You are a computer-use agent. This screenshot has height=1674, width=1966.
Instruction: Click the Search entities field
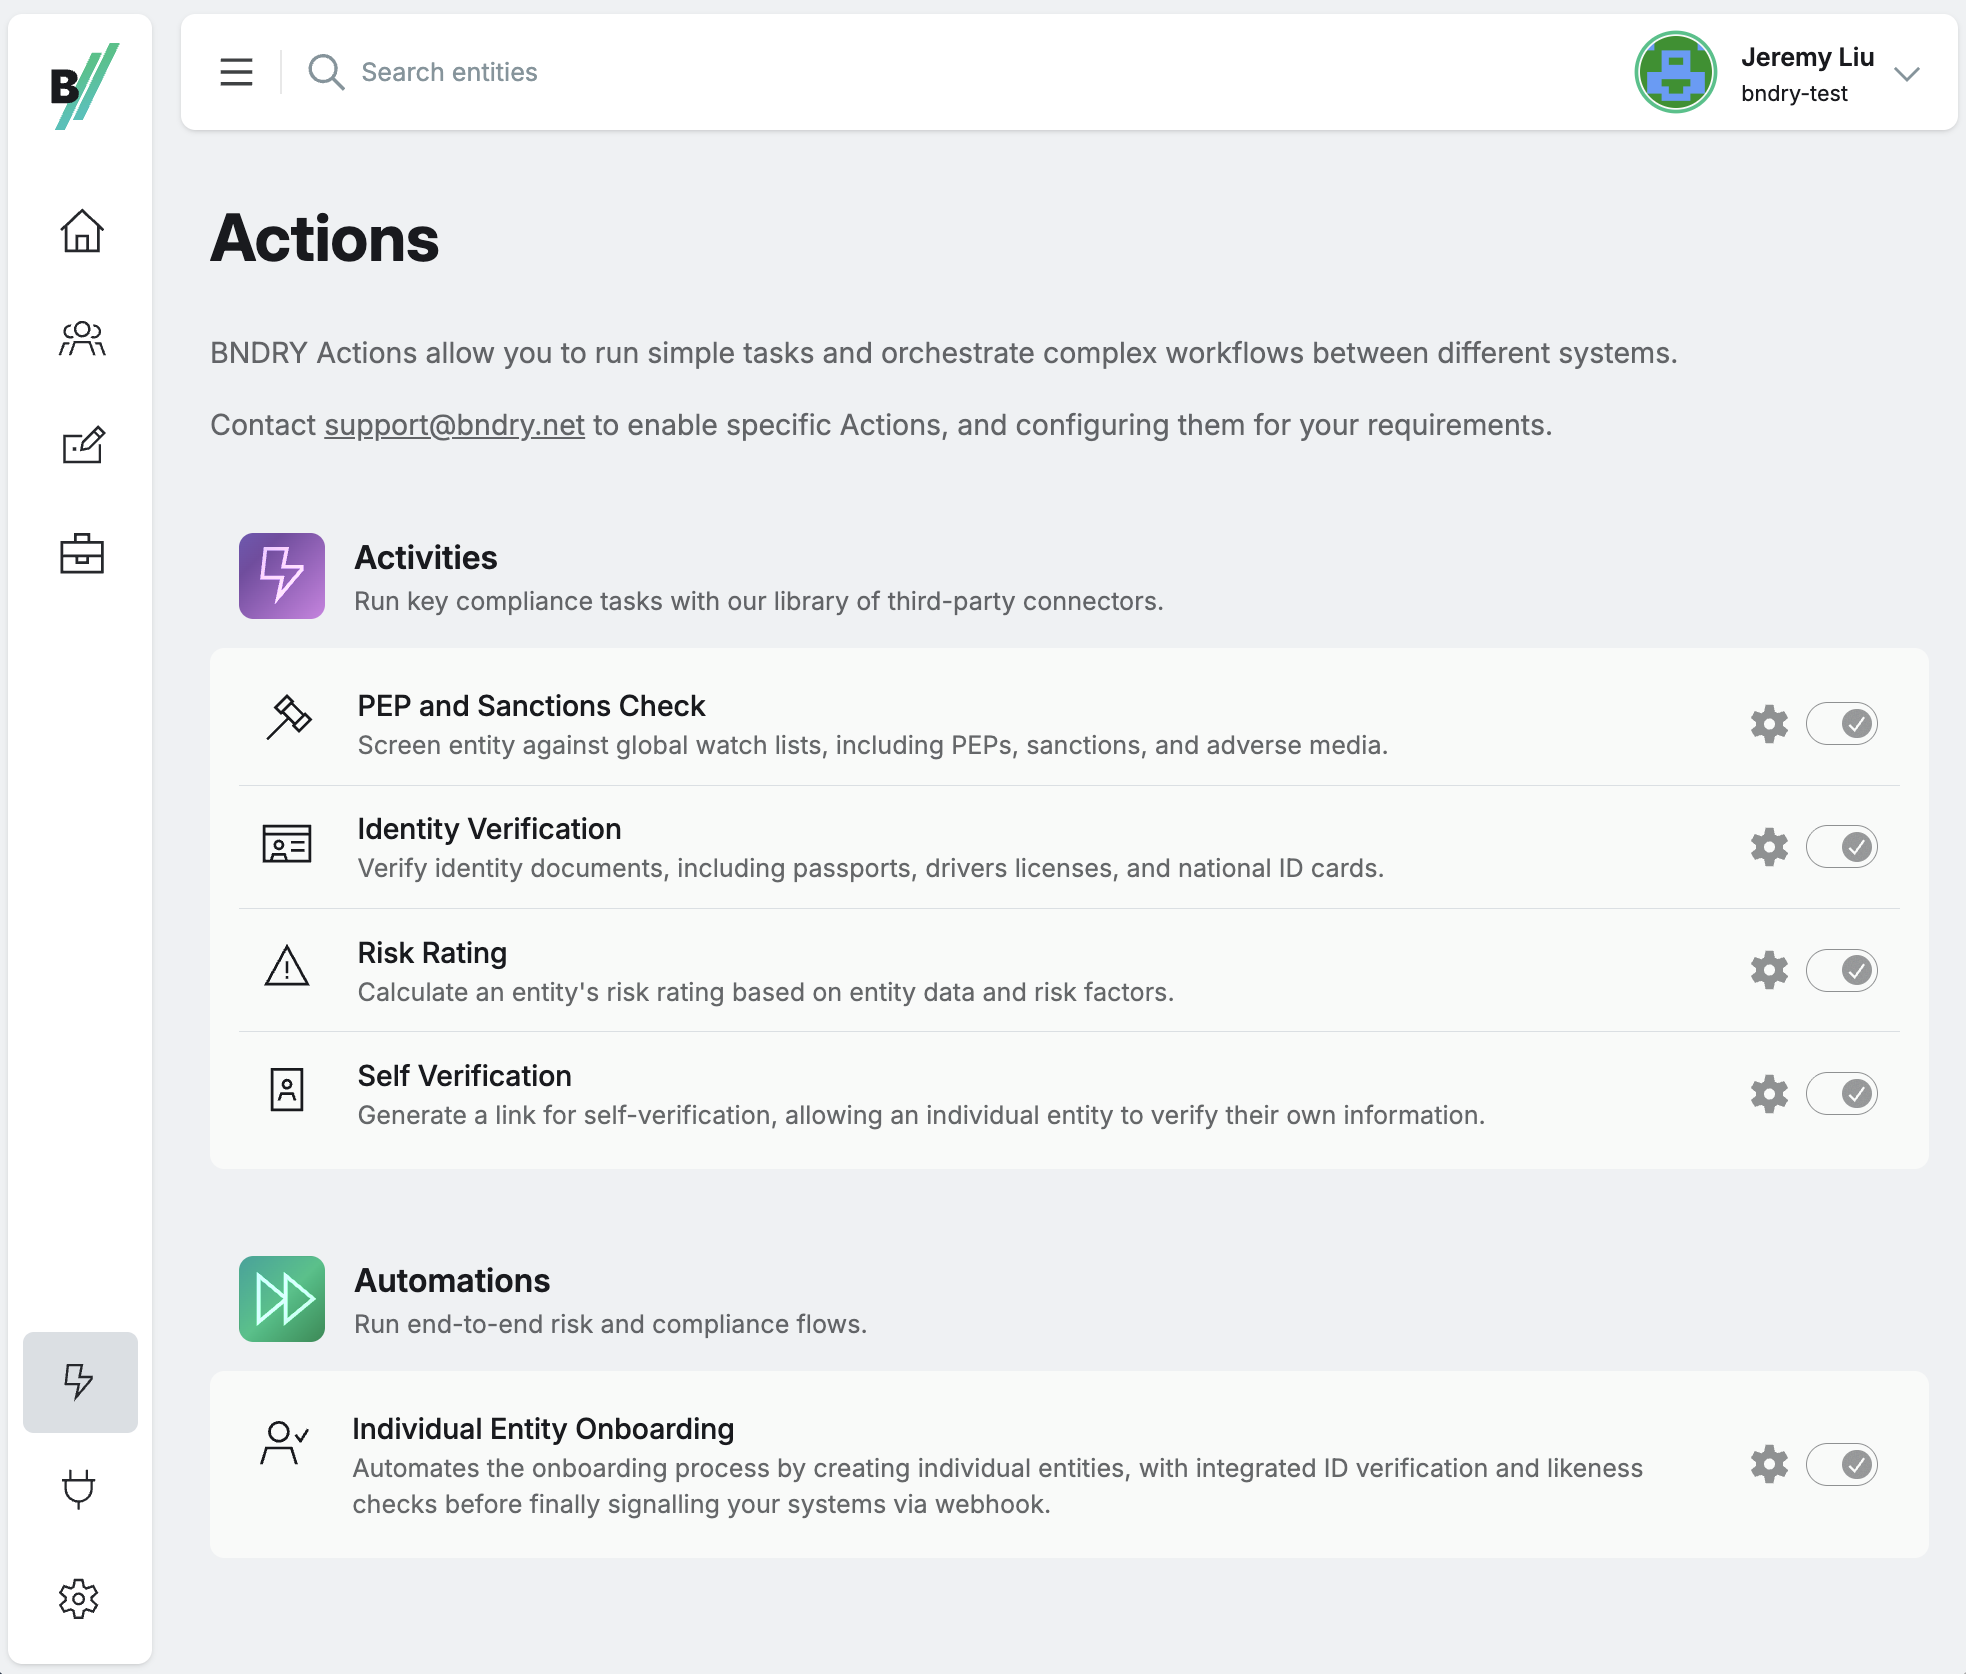(x=450, y=72)
